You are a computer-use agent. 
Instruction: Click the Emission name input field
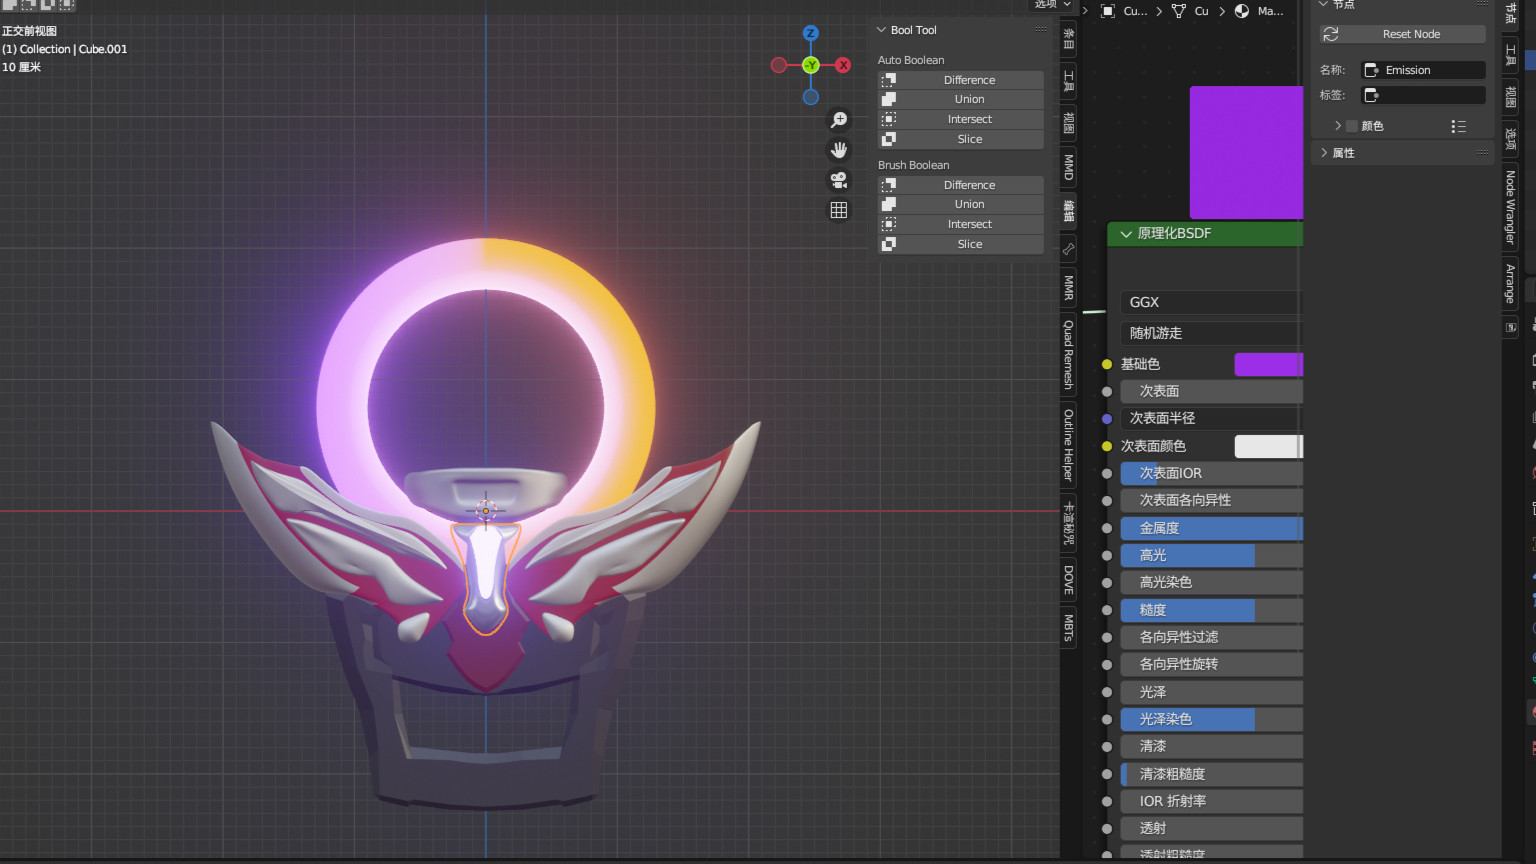pos(1424,70)
